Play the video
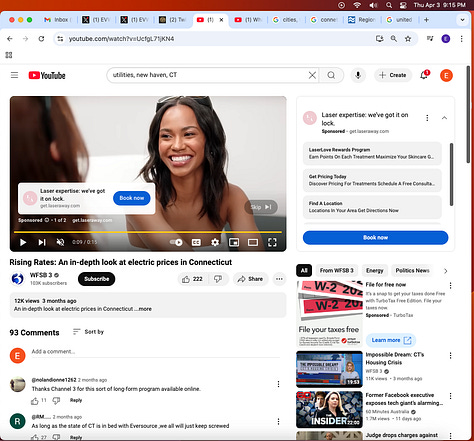The image size is (474, 441). click(x=23, y=242)
